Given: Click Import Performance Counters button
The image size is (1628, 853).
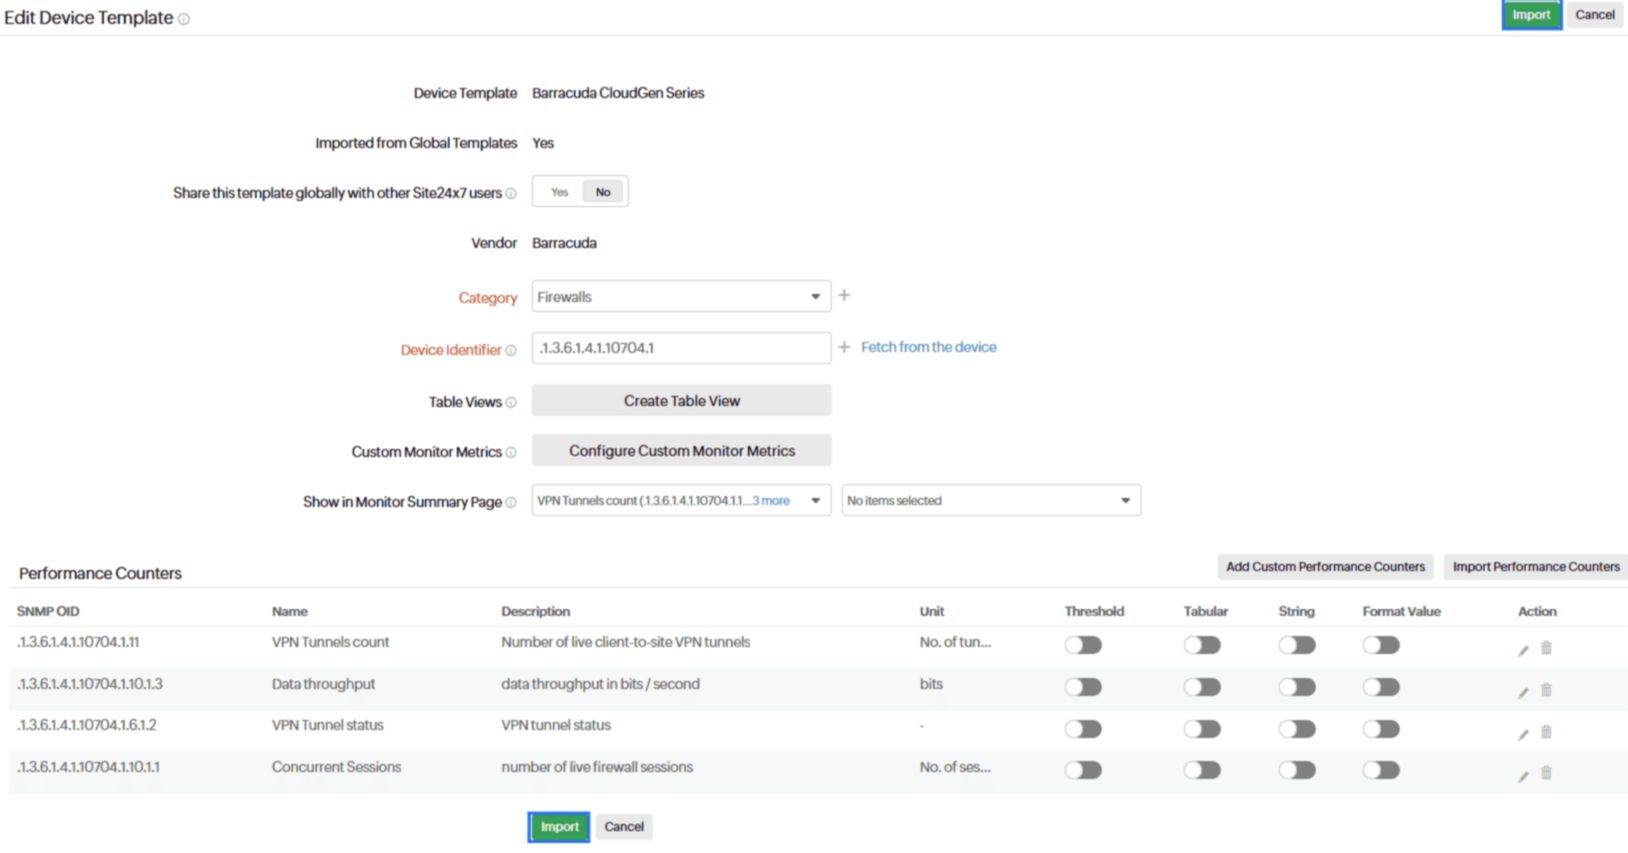Looking at the screenshot, I should 1535,567.
